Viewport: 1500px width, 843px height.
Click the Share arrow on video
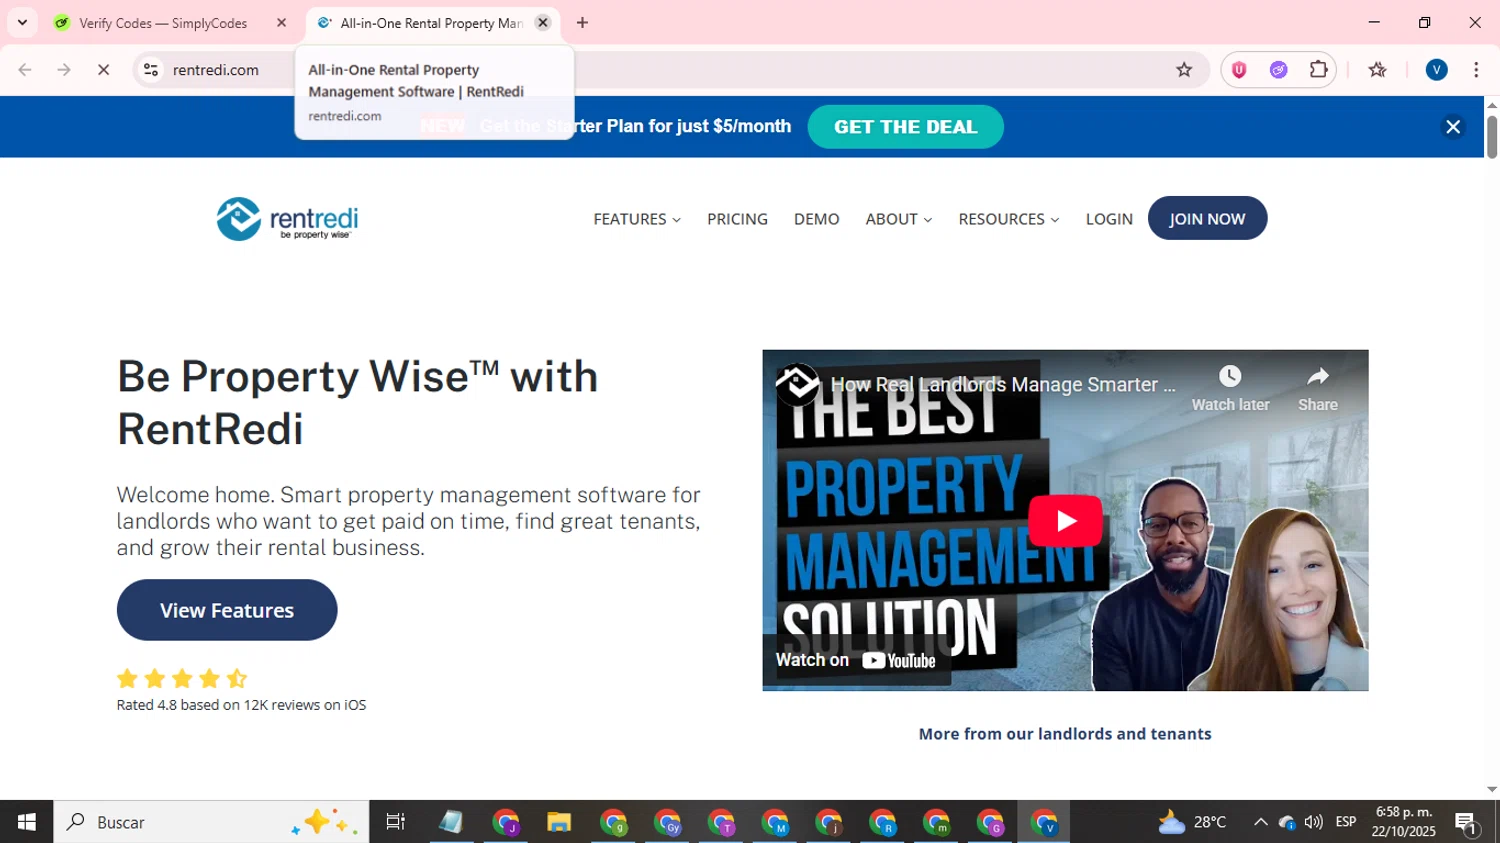pos(1318,377)
